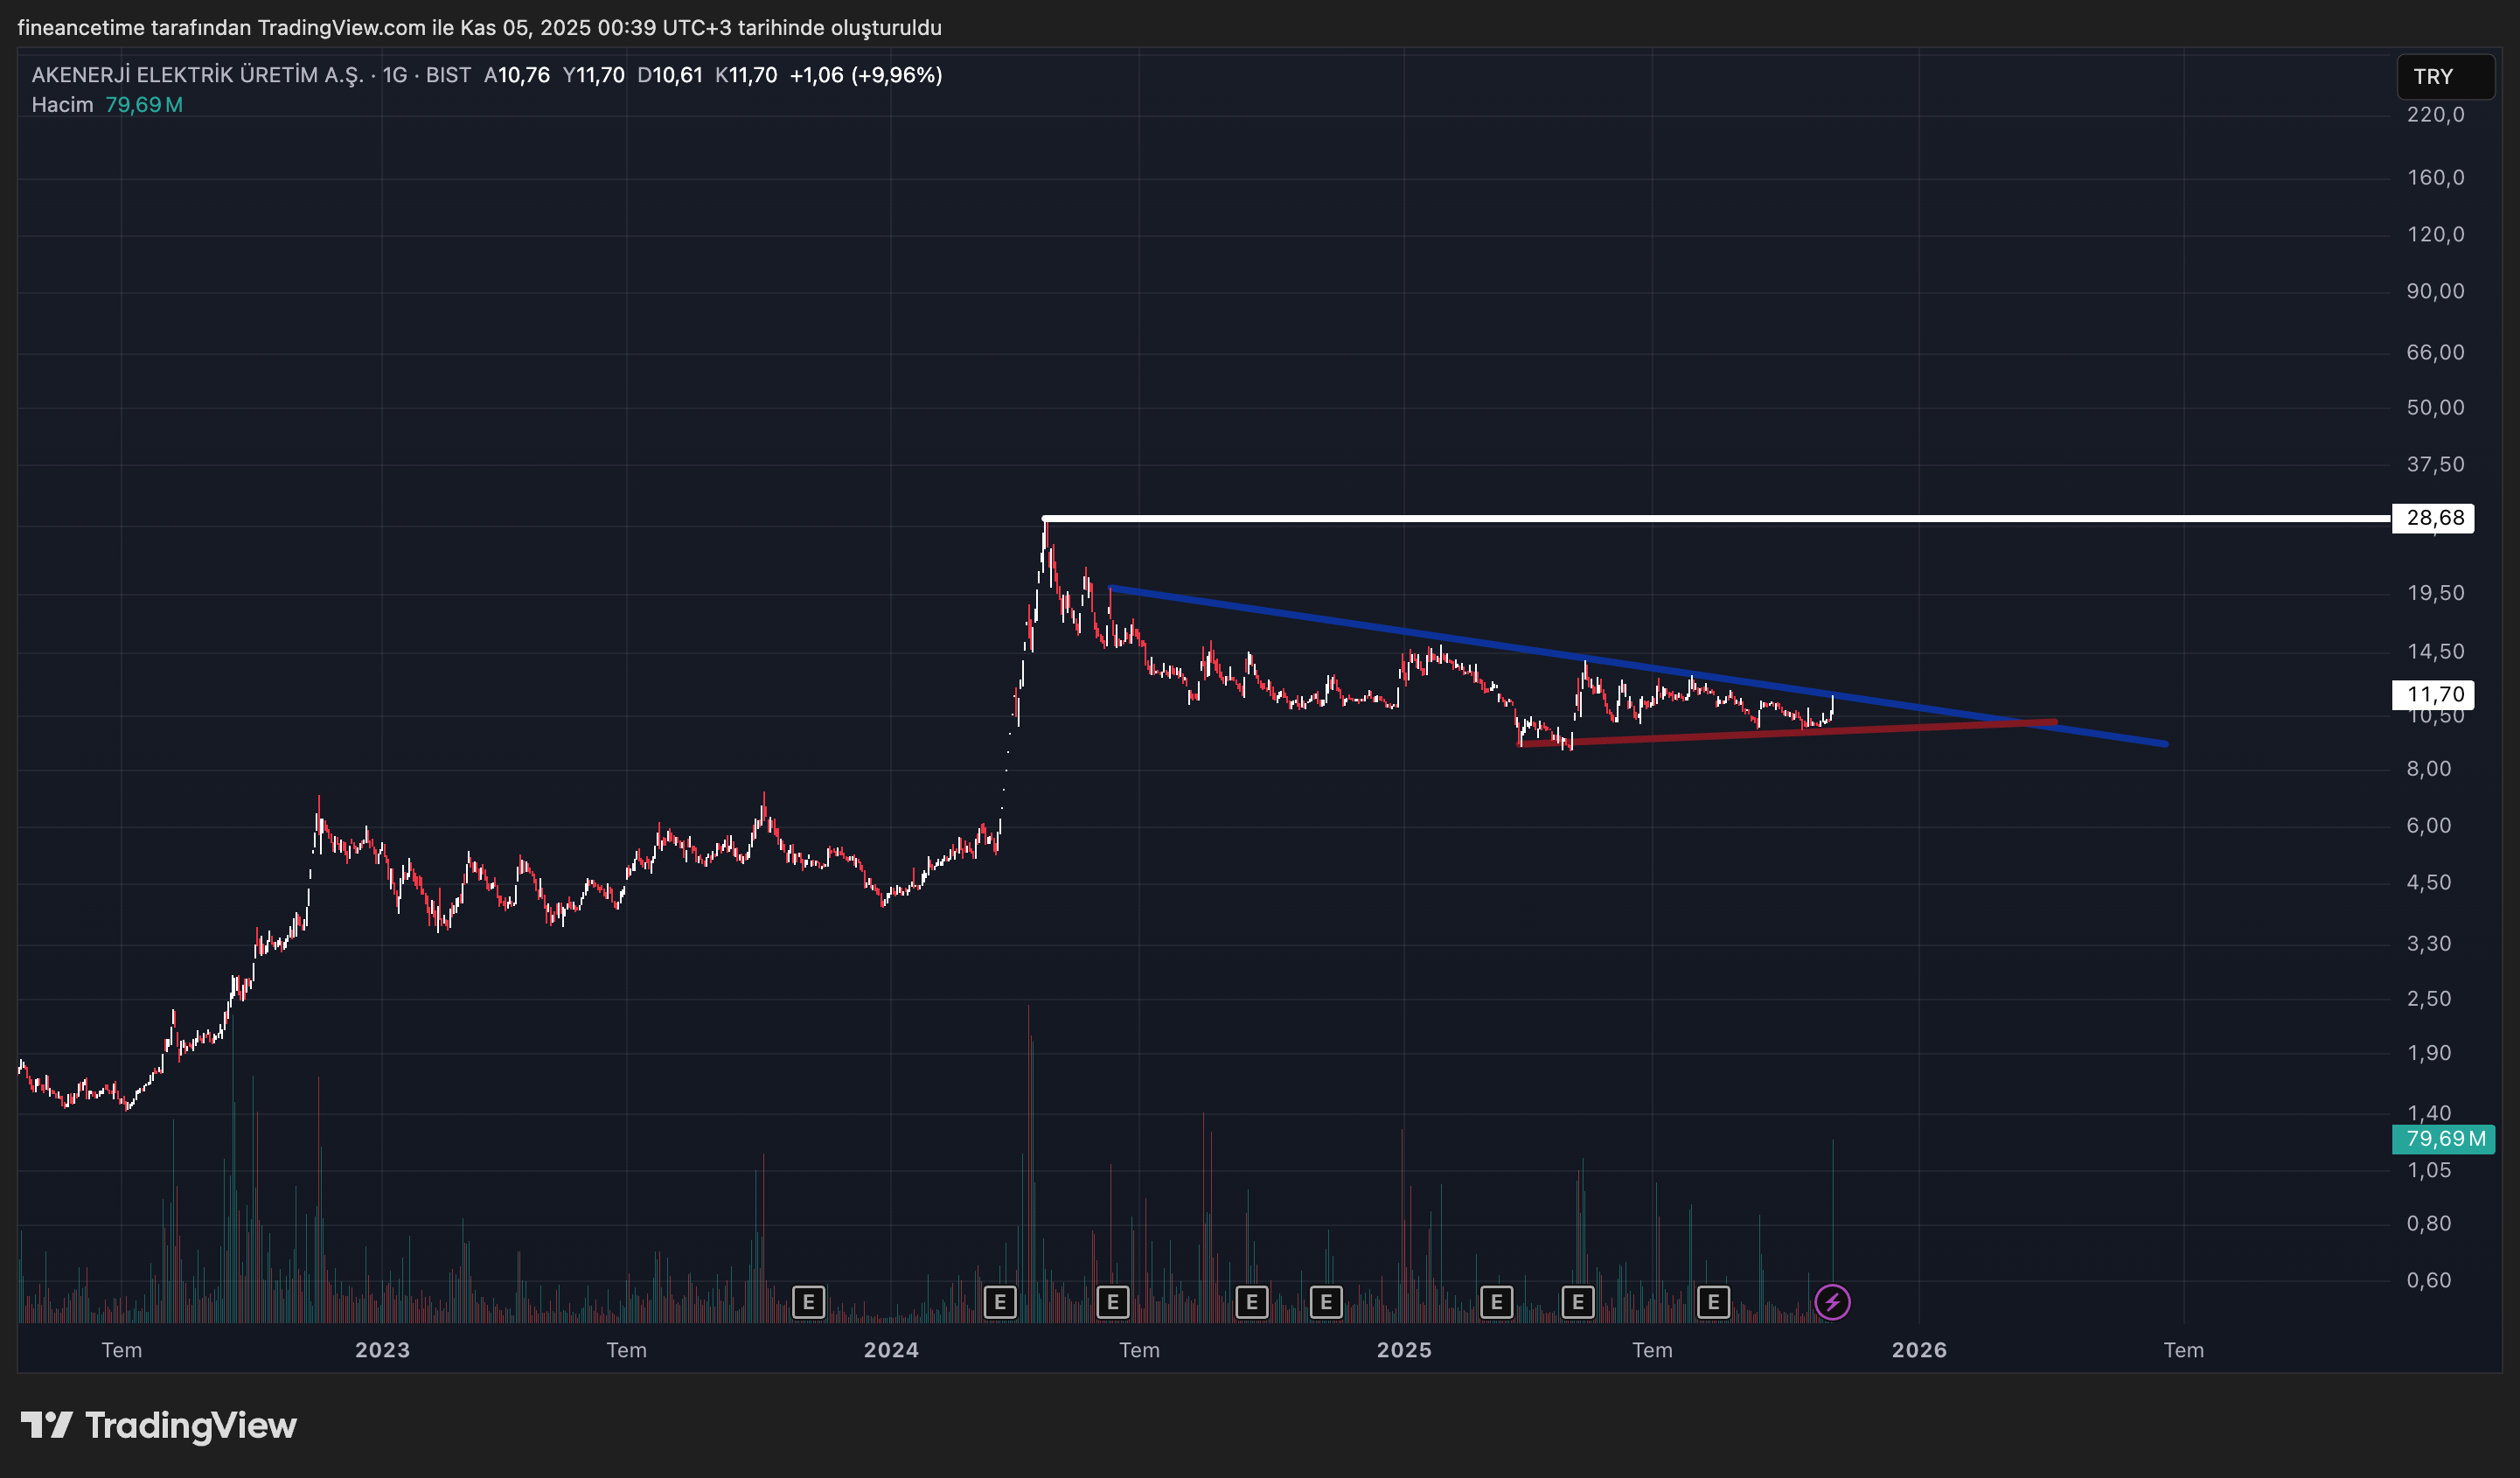2520x1478 pixels.
Task: Click the current price 11,70 axis label
Action: [x=2434, y=694]
